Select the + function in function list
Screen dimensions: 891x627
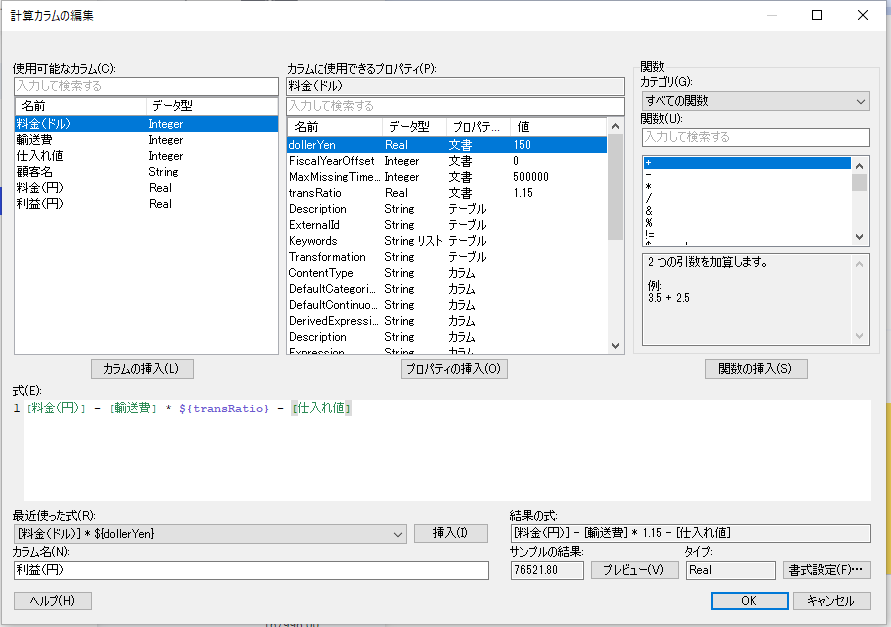pyautogui.click(x=747, y=163)
